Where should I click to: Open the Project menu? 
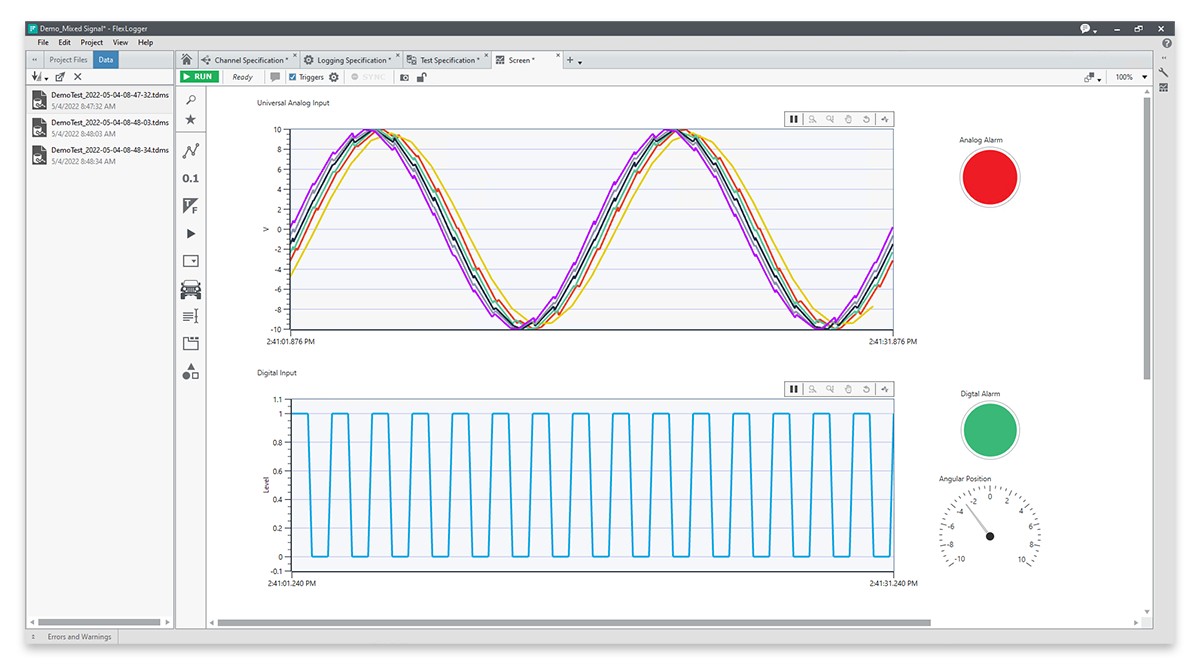coord(92,42)
